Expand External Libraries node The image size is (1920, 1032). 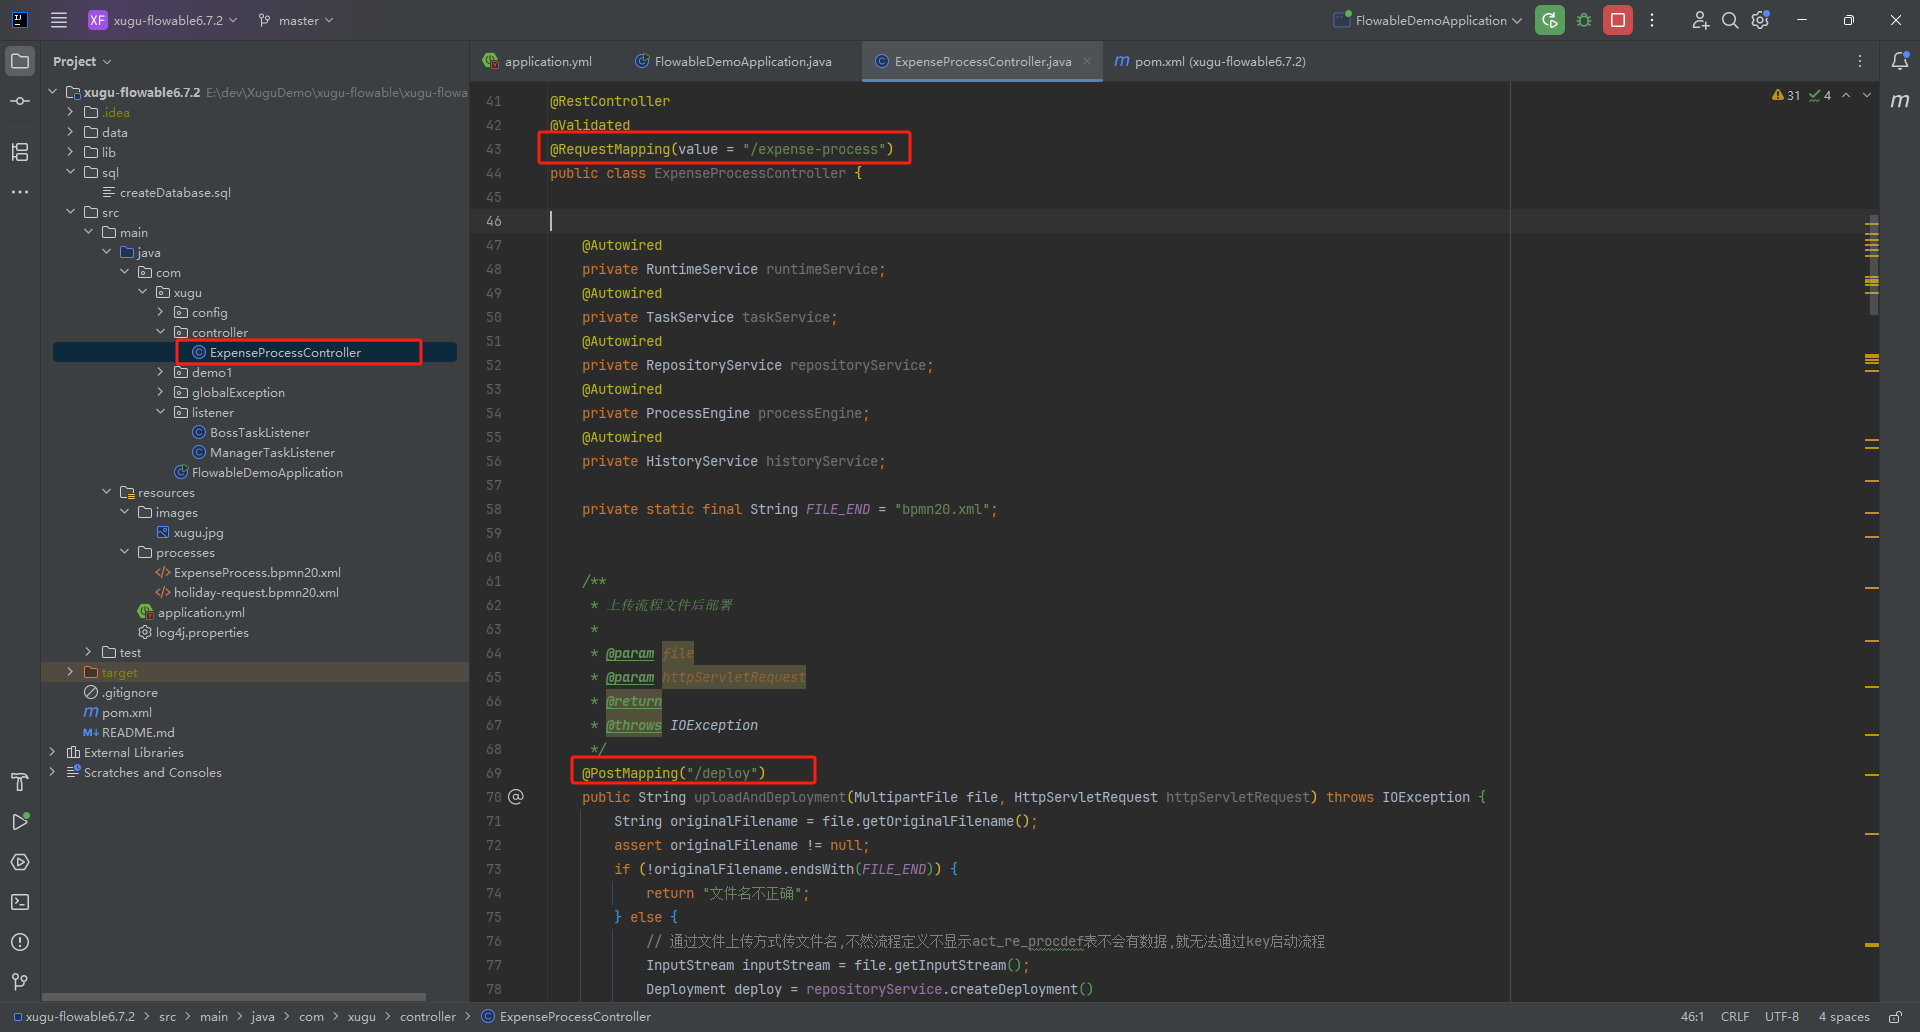point(52,752)
